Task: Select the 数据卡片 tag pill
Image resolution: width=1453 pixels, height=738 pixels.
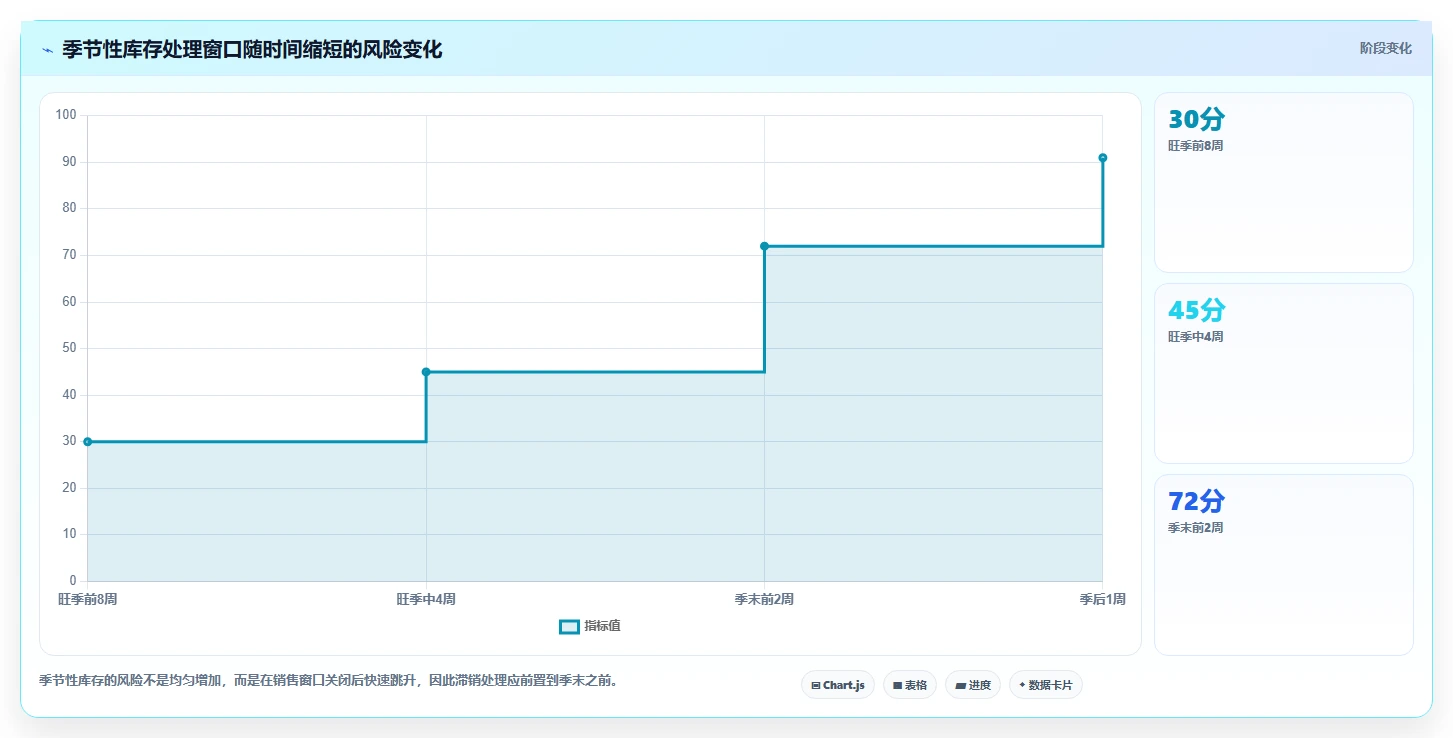Action: [x=1046, y=685]
